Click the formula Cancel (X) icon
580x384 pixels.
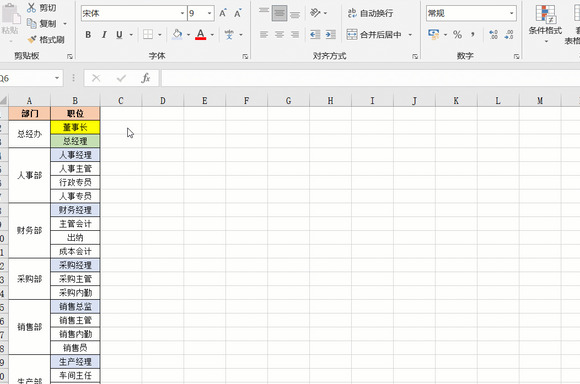point(96,78)
